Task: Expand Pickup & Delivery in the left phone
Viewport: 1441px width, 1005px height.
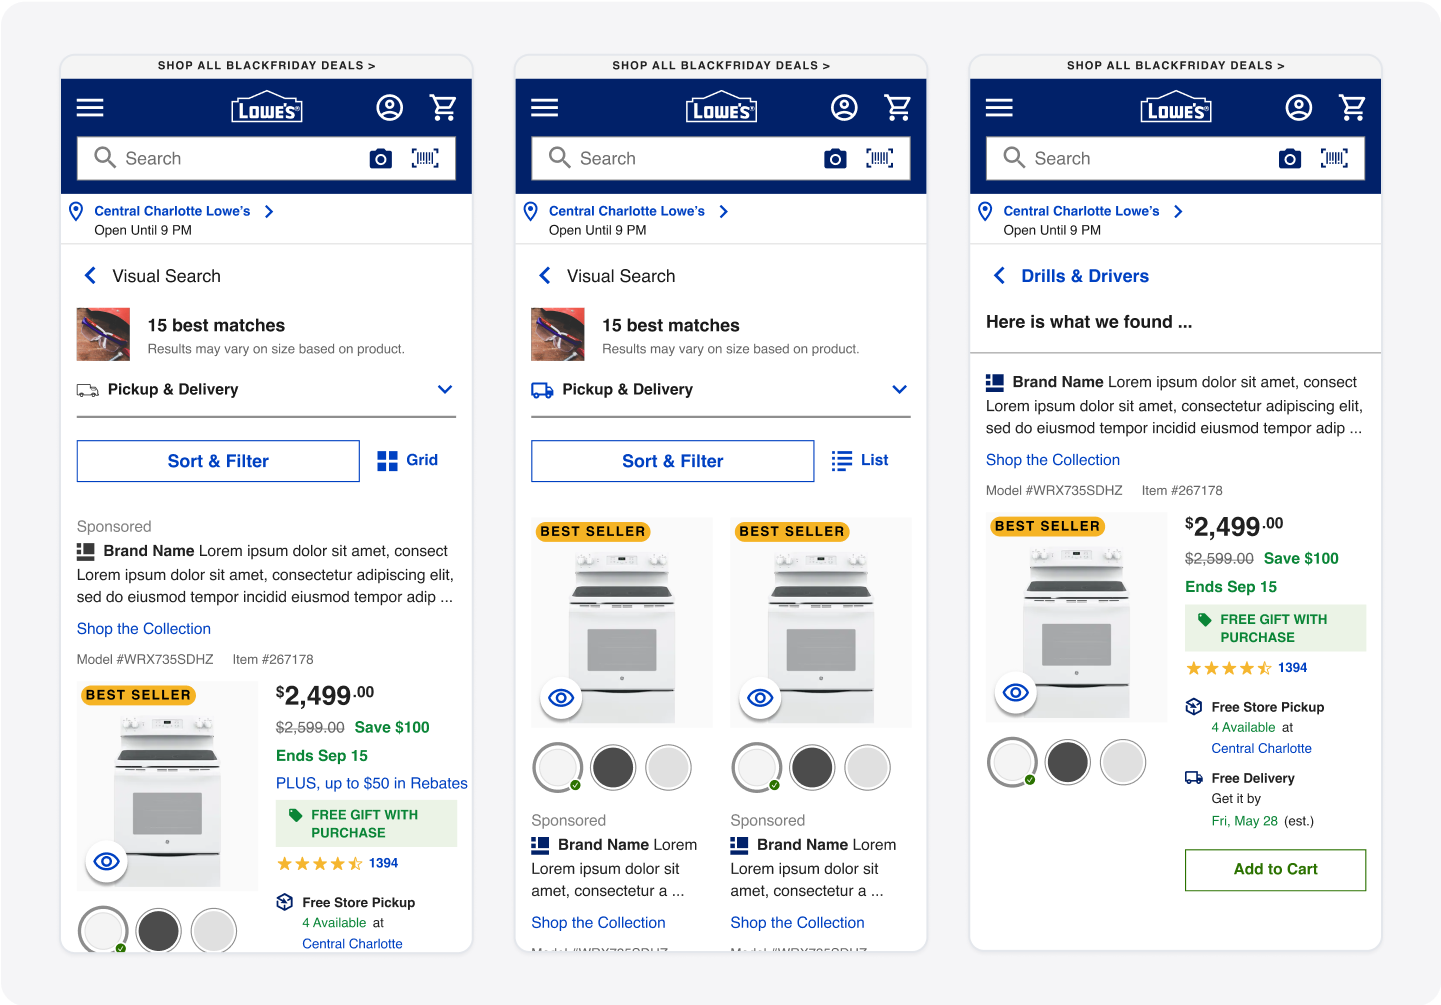Action: click(445, 389)
